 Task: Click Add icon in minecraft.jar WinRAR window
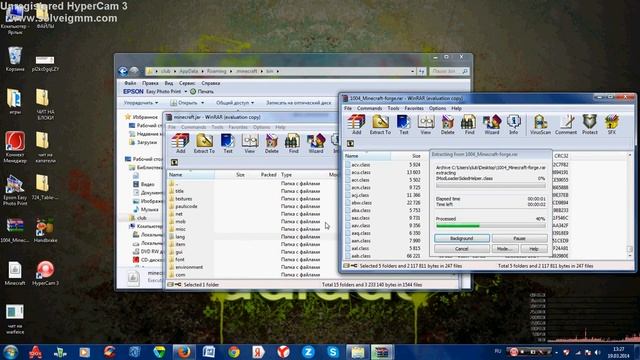pos(180,143)
